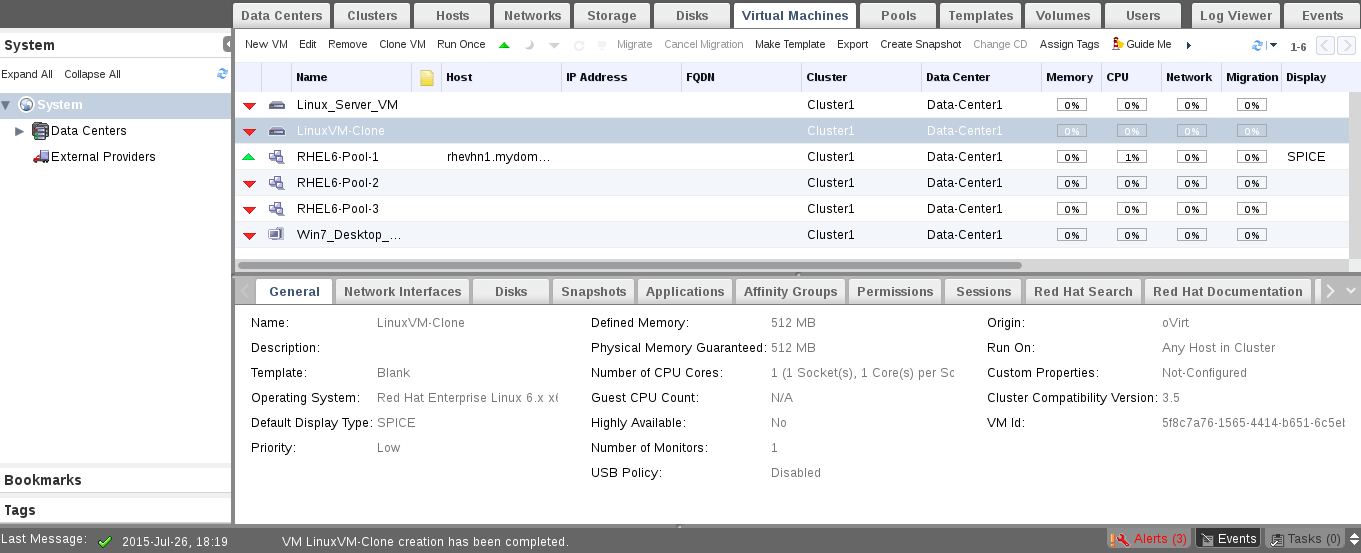Refresh the System tree panel
The image size is (1361, 553).
(222, 74)
